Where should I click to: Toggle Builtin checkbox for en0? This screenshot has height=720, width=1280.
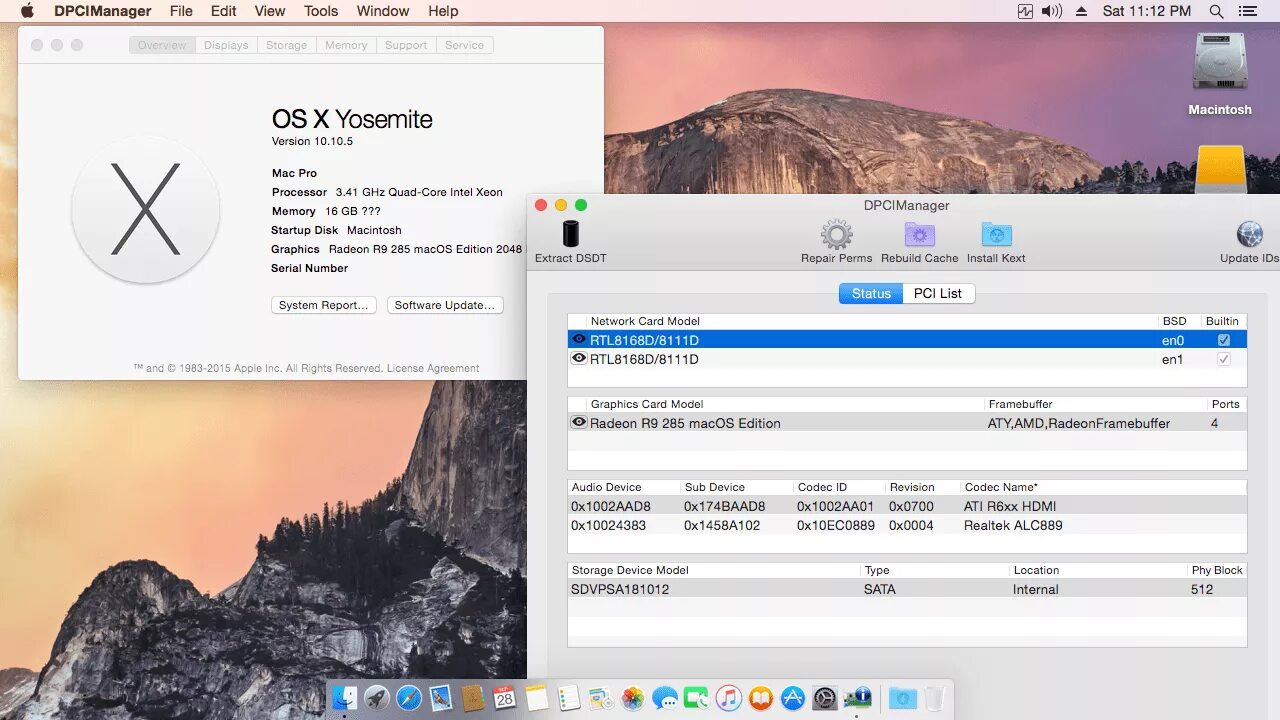click(x=1223, y=340)
